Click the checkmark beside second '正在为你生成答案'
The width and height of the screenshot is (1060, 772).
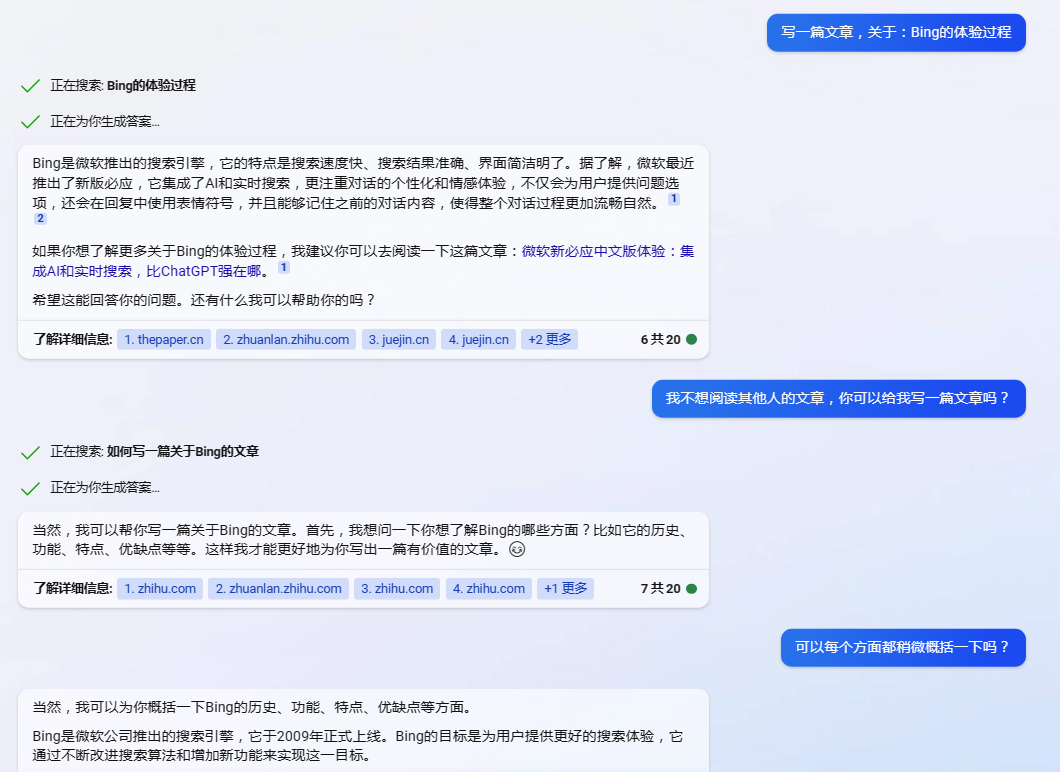coord(30,488)
